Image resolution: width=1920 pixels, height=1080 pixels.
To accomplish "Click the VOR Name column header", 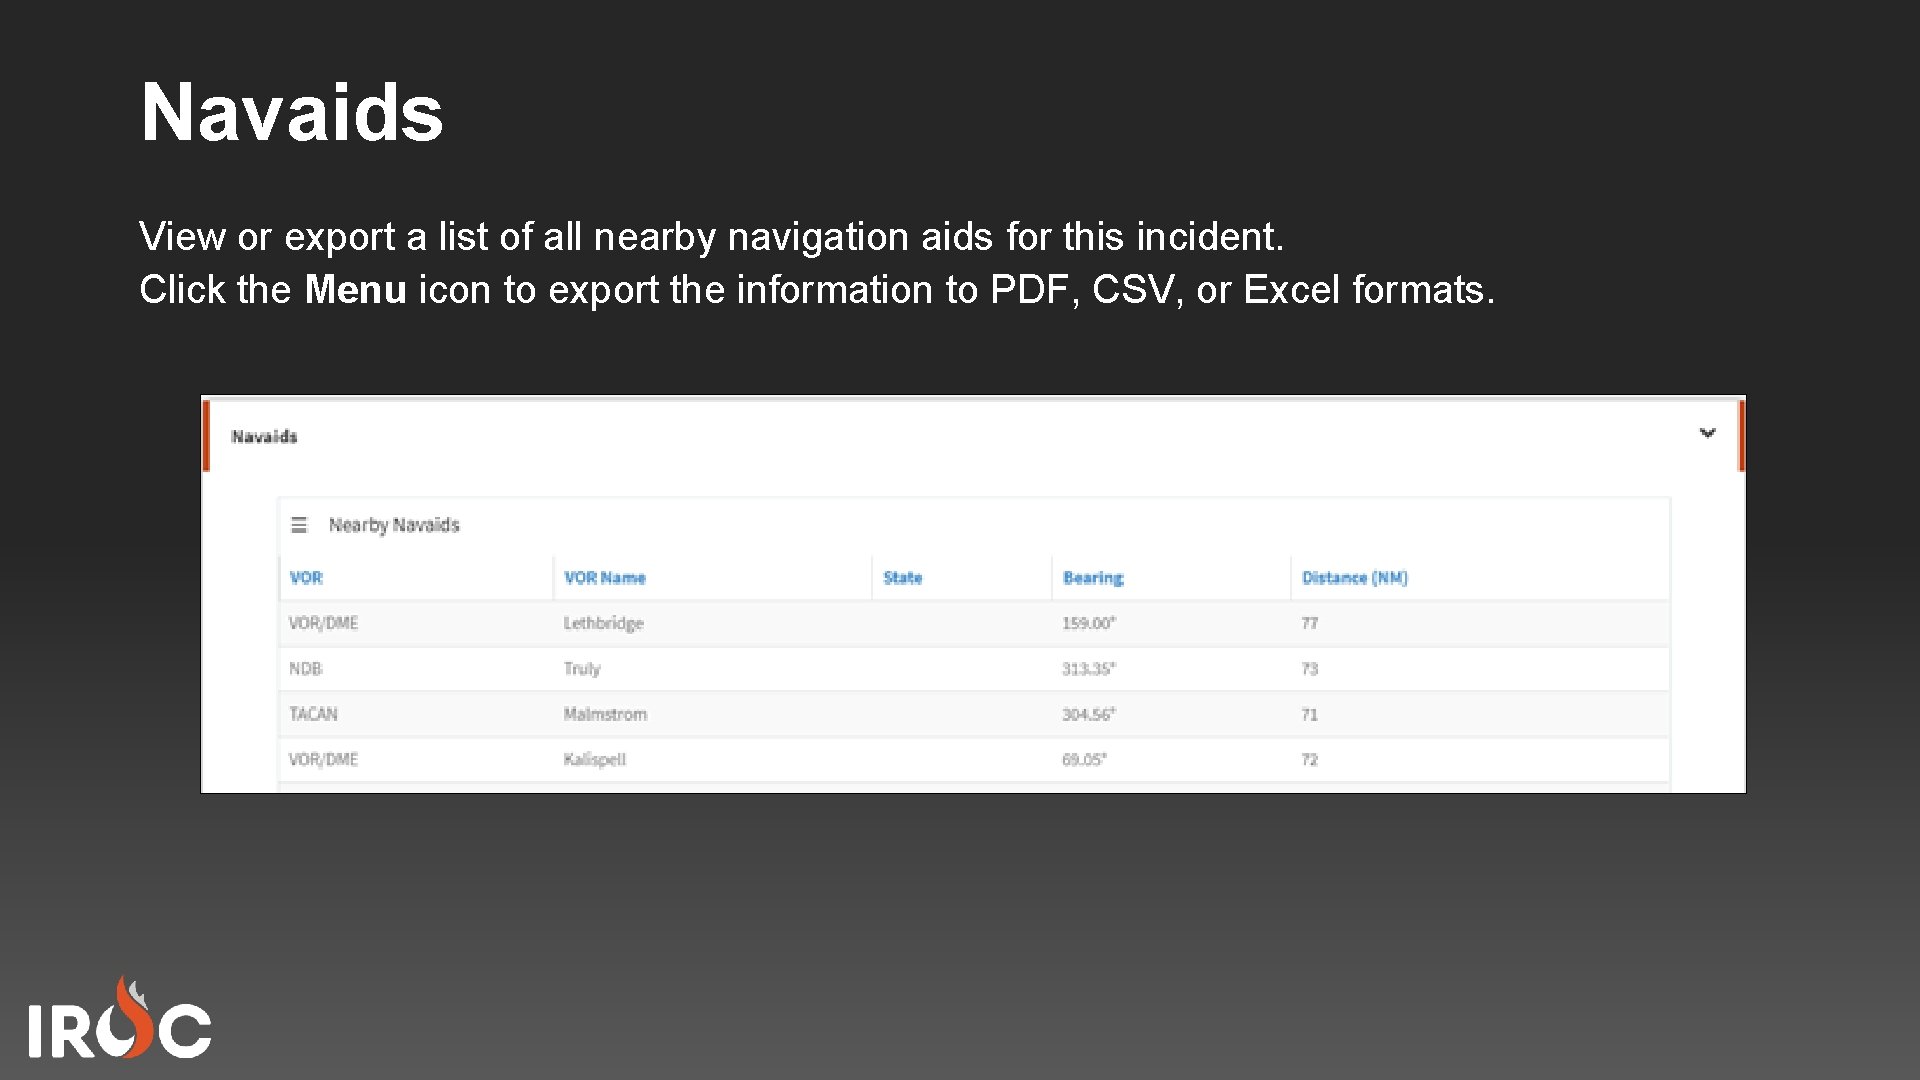I will pyautogui.click(x=606, y=578).
